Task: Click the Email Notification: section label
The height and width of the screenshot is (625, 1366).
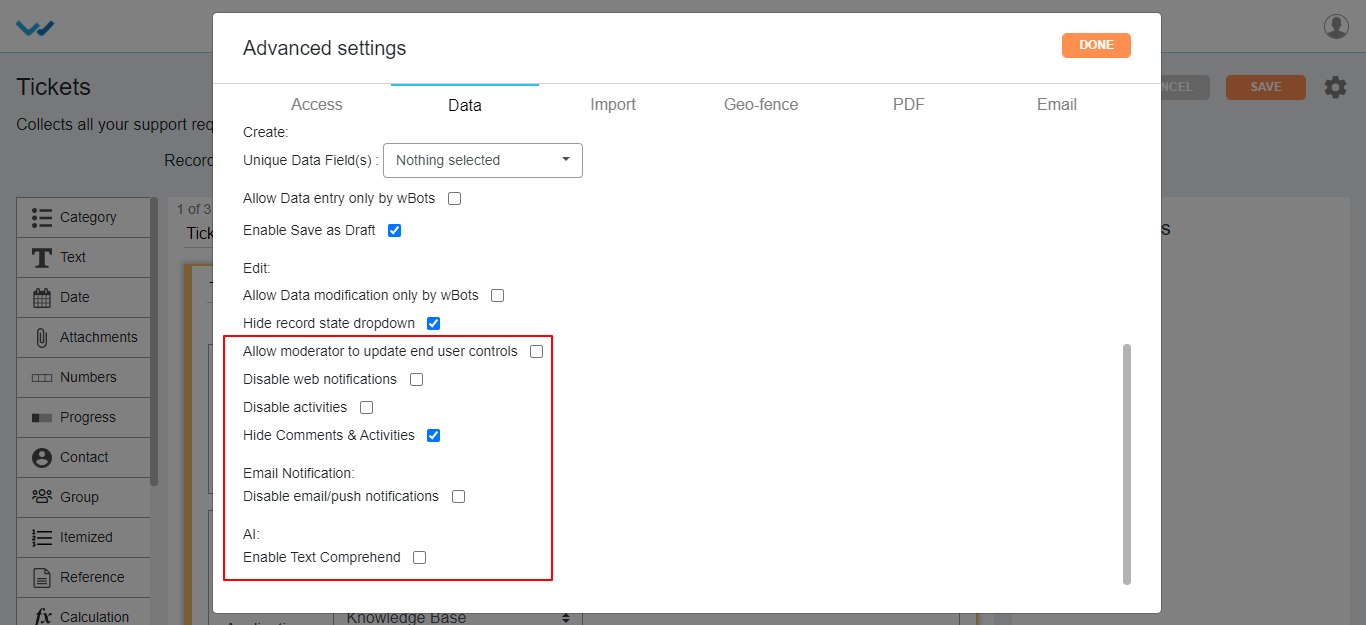Action: [299, 473]
